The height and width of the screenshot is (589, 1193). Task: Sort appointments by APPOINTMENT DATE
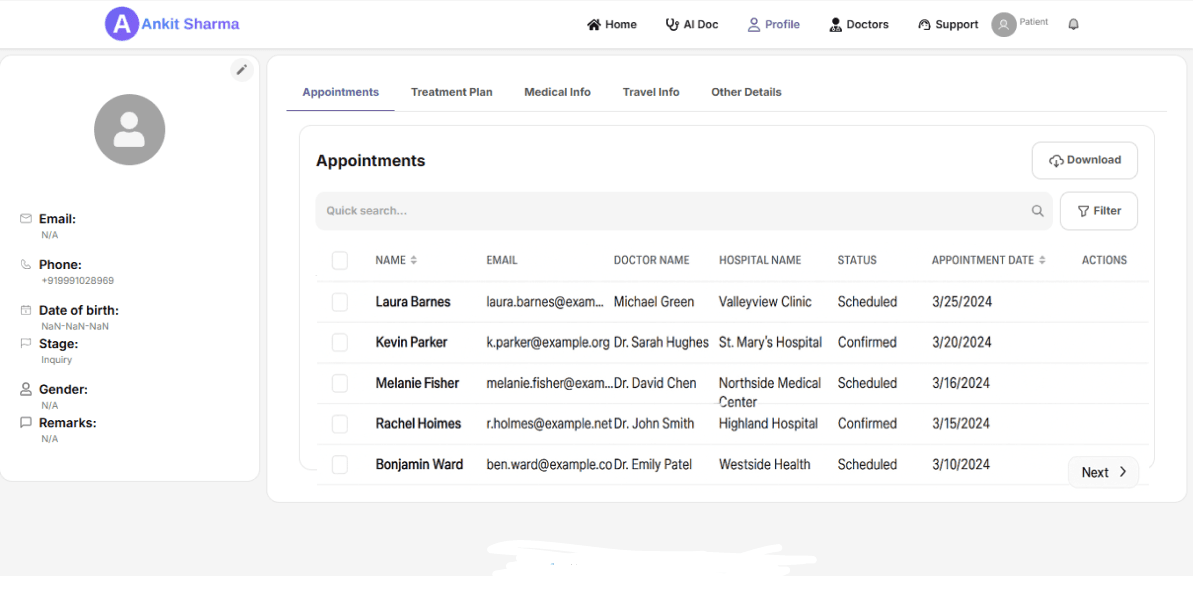coord(1042,259)
